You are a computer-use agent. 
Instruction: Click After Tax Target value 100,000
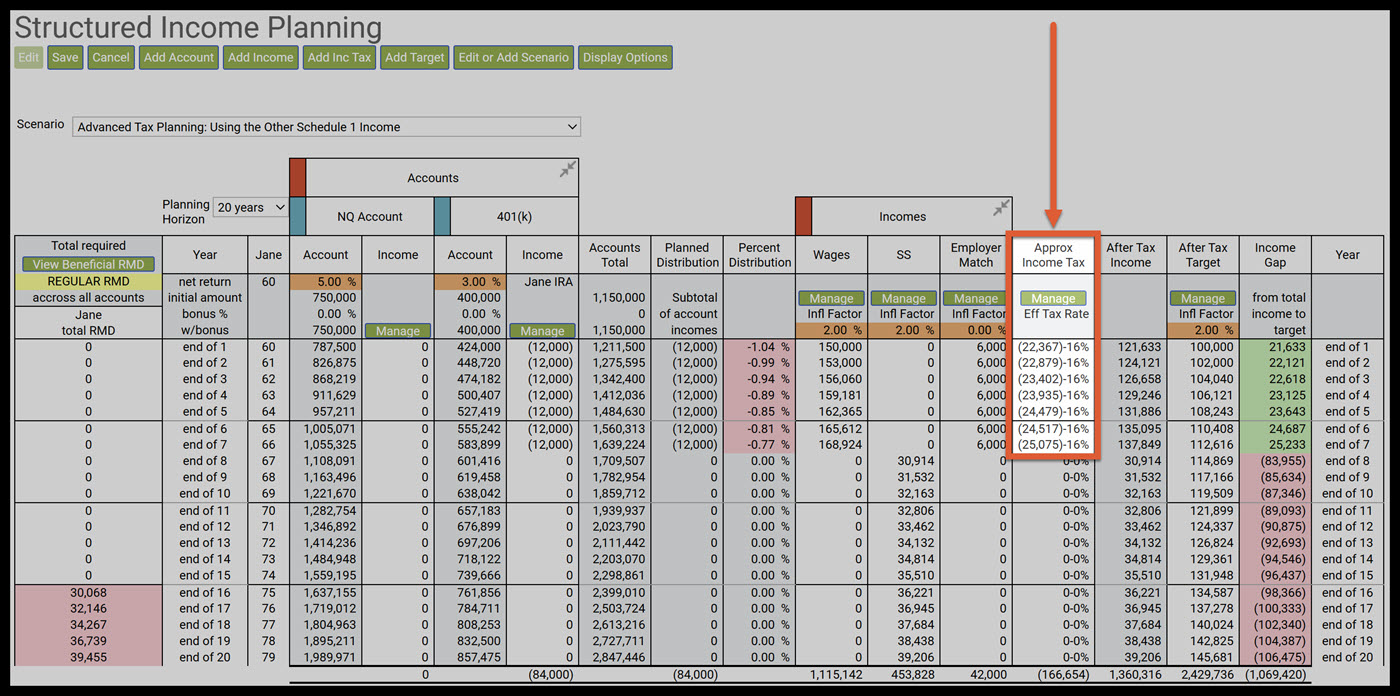1212,347
